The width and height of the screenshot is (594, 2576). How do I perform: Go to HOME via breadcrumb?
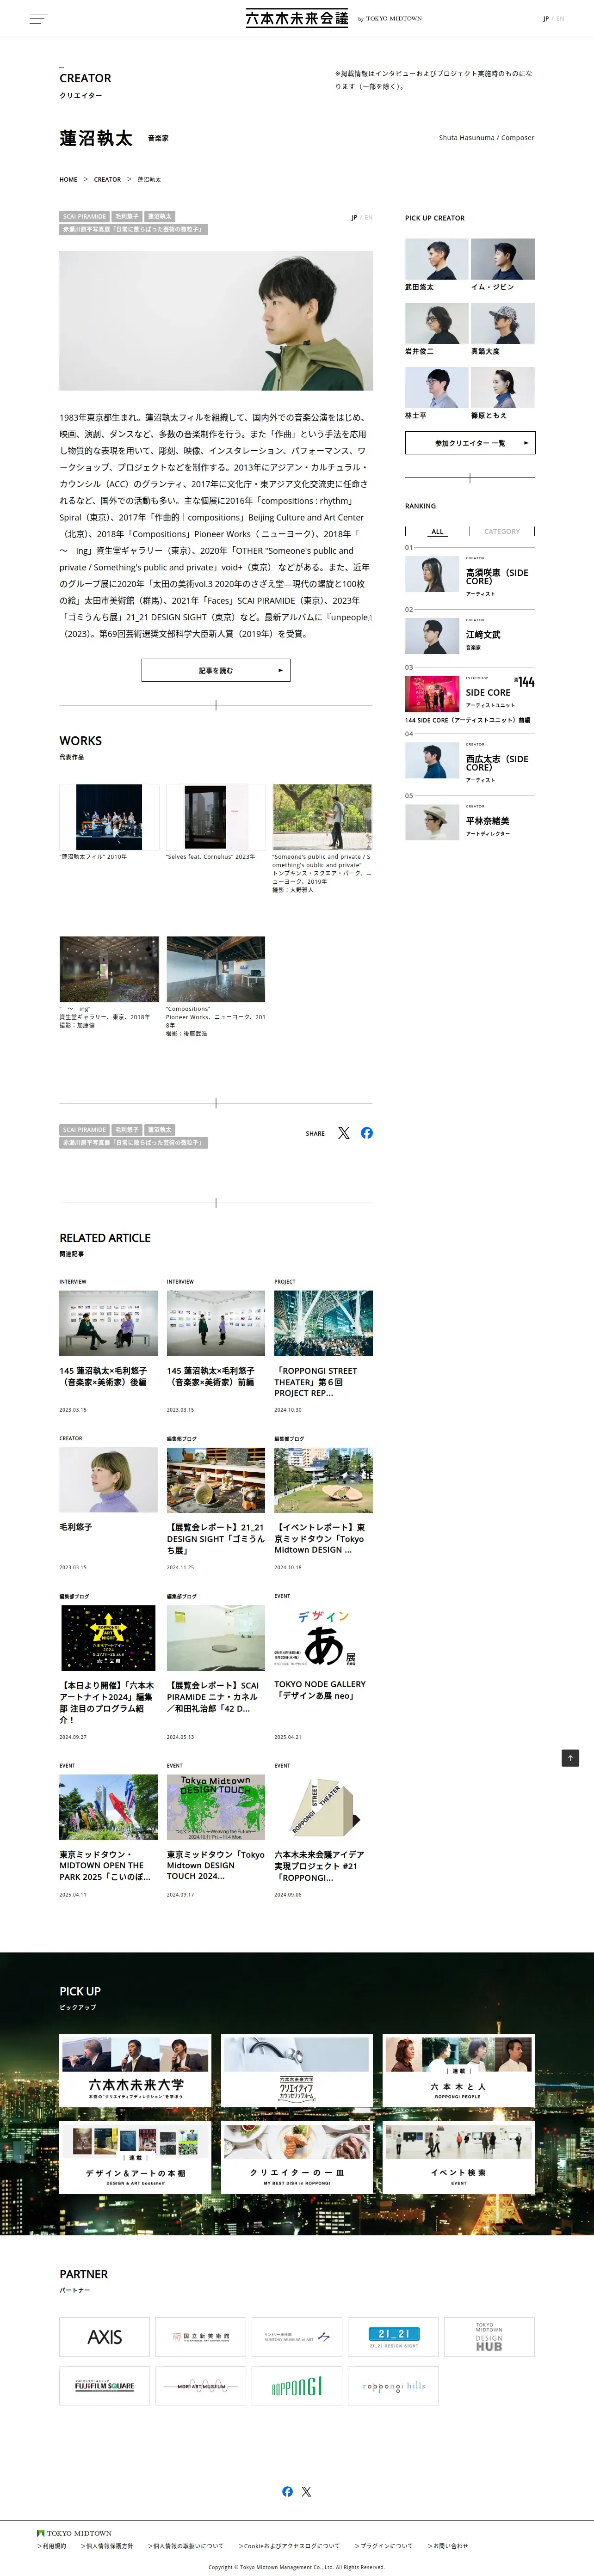68,180
